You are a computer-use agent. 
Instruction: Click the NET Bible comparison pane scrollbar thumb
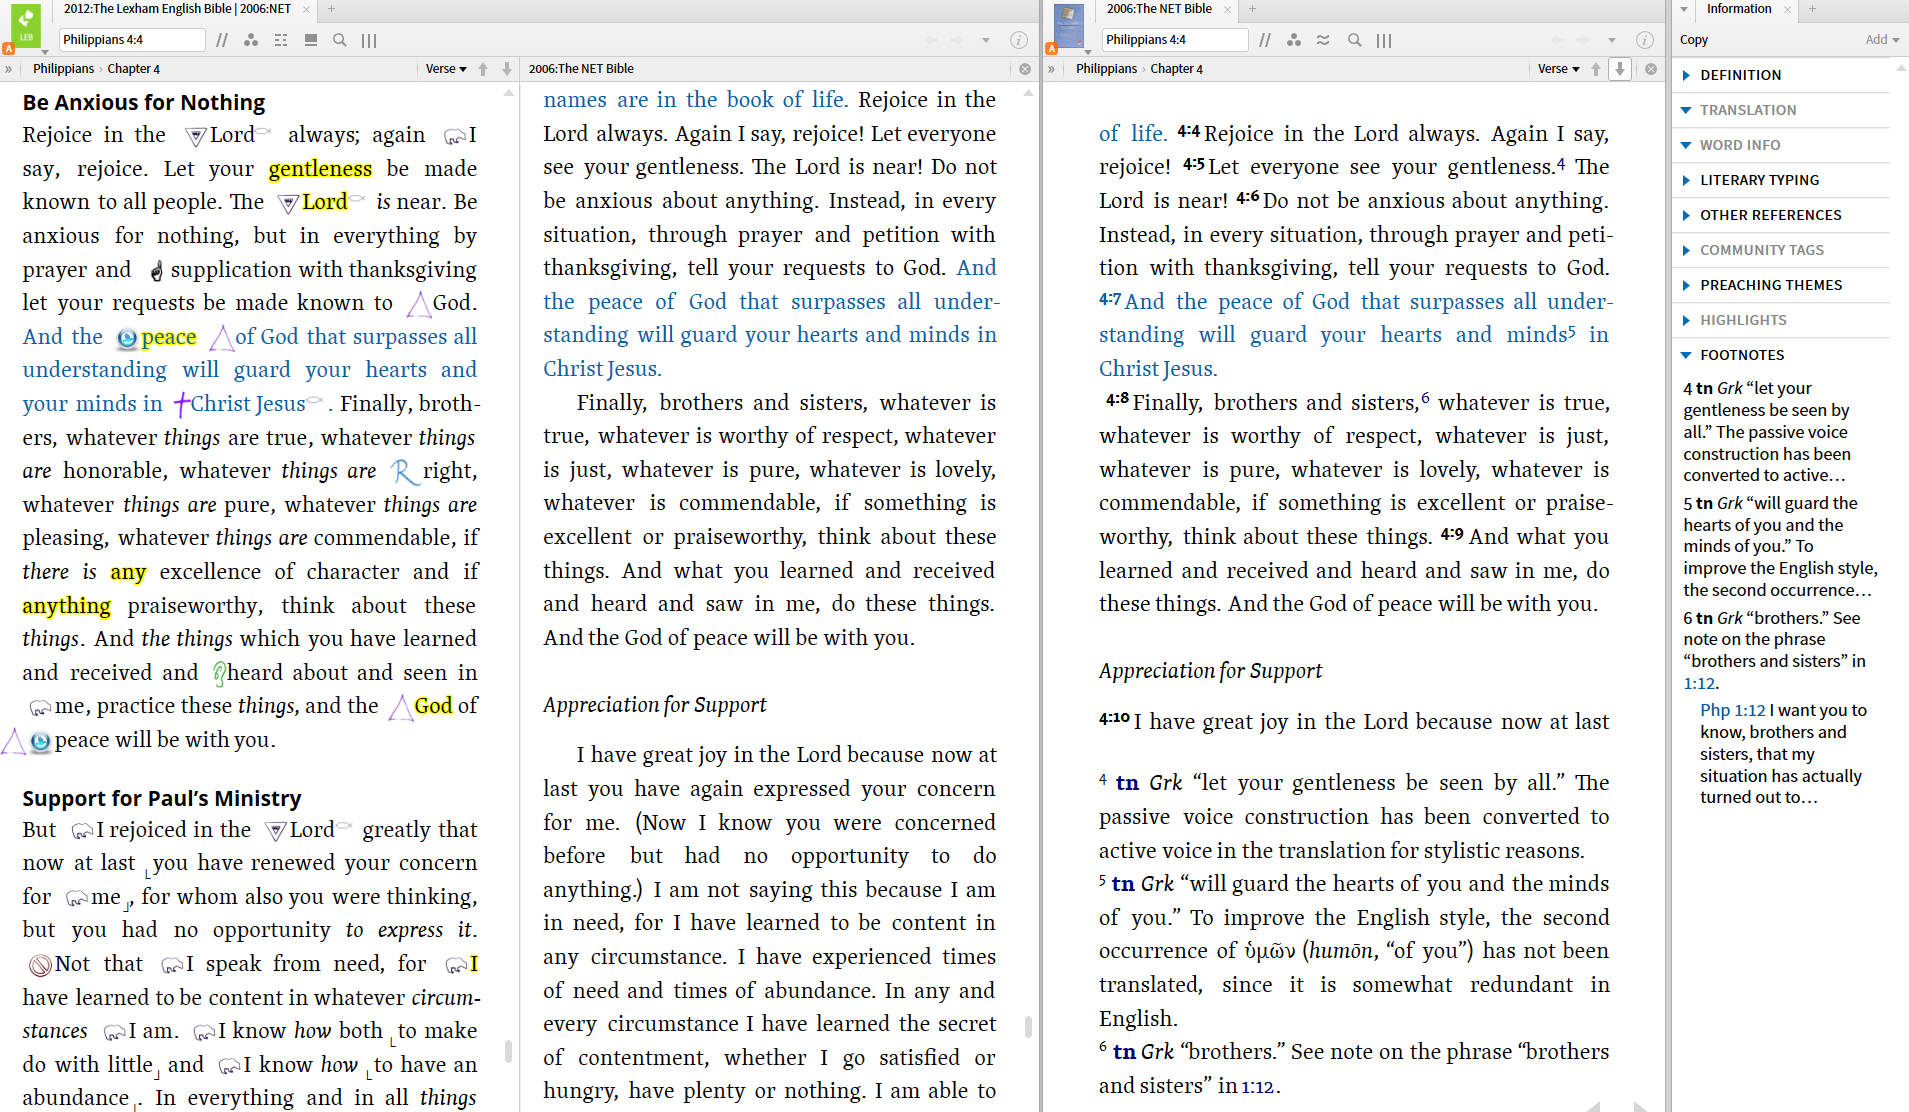click(1028, 1027)
